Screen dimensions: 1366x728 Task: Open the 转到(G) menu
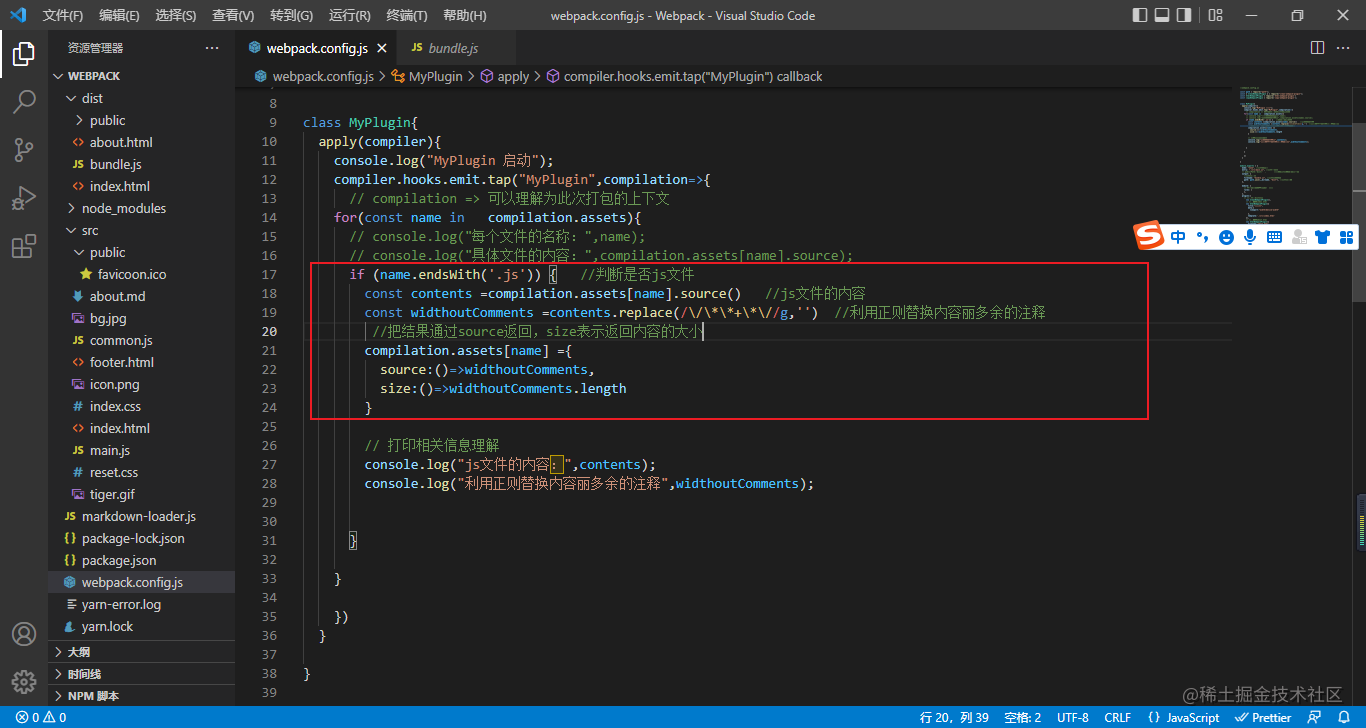[x=291, y=15]
